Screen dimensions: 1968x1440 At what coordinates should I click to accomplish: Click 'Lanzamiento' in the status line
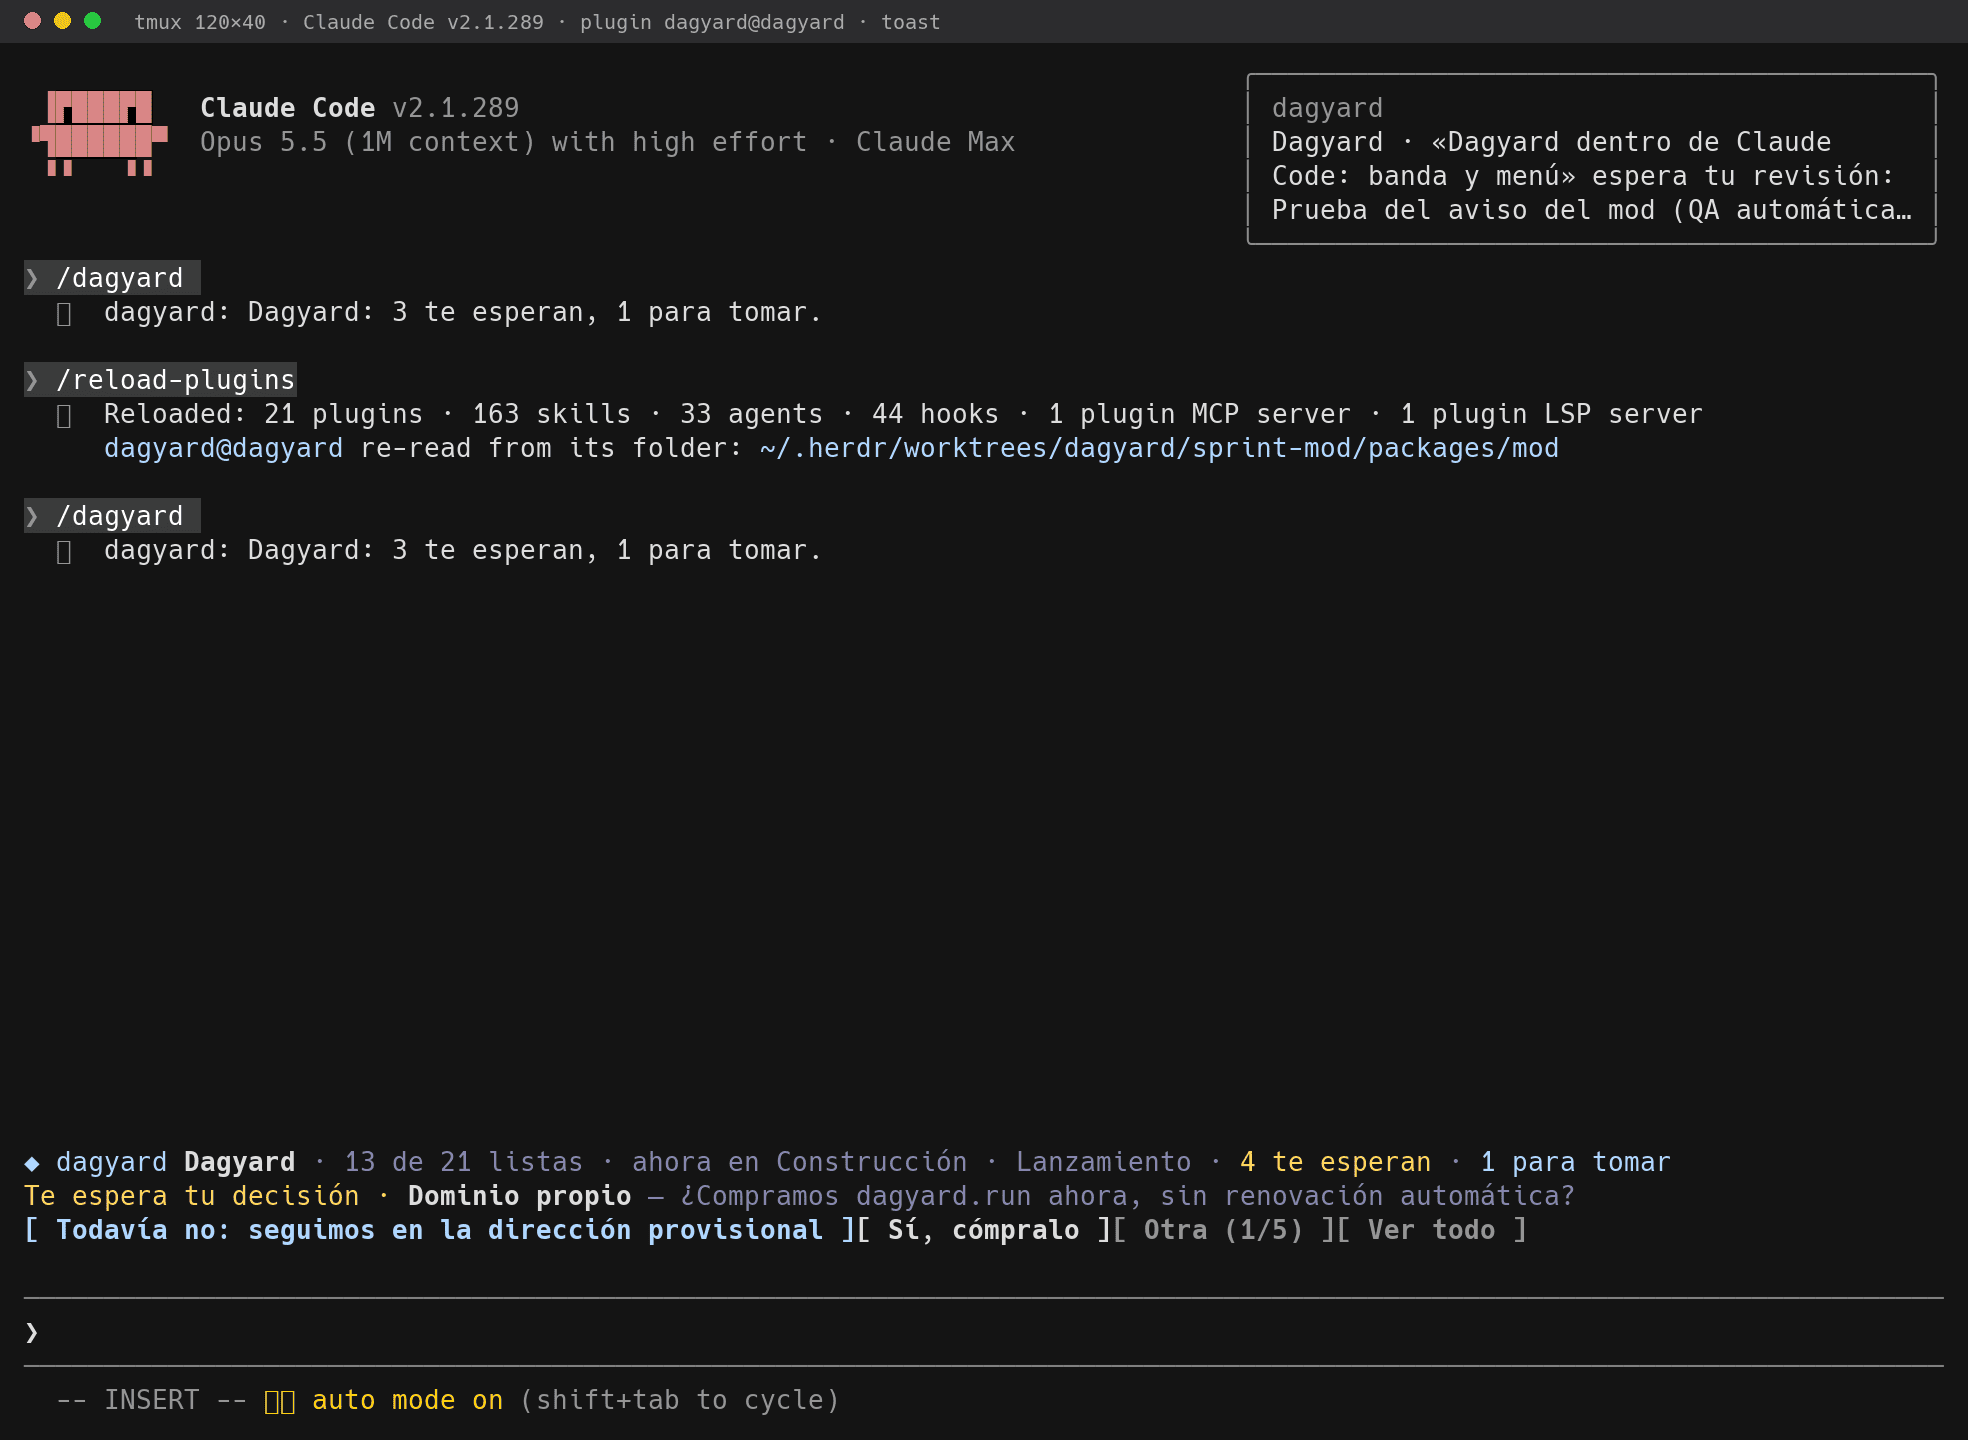(1103, 1162)
